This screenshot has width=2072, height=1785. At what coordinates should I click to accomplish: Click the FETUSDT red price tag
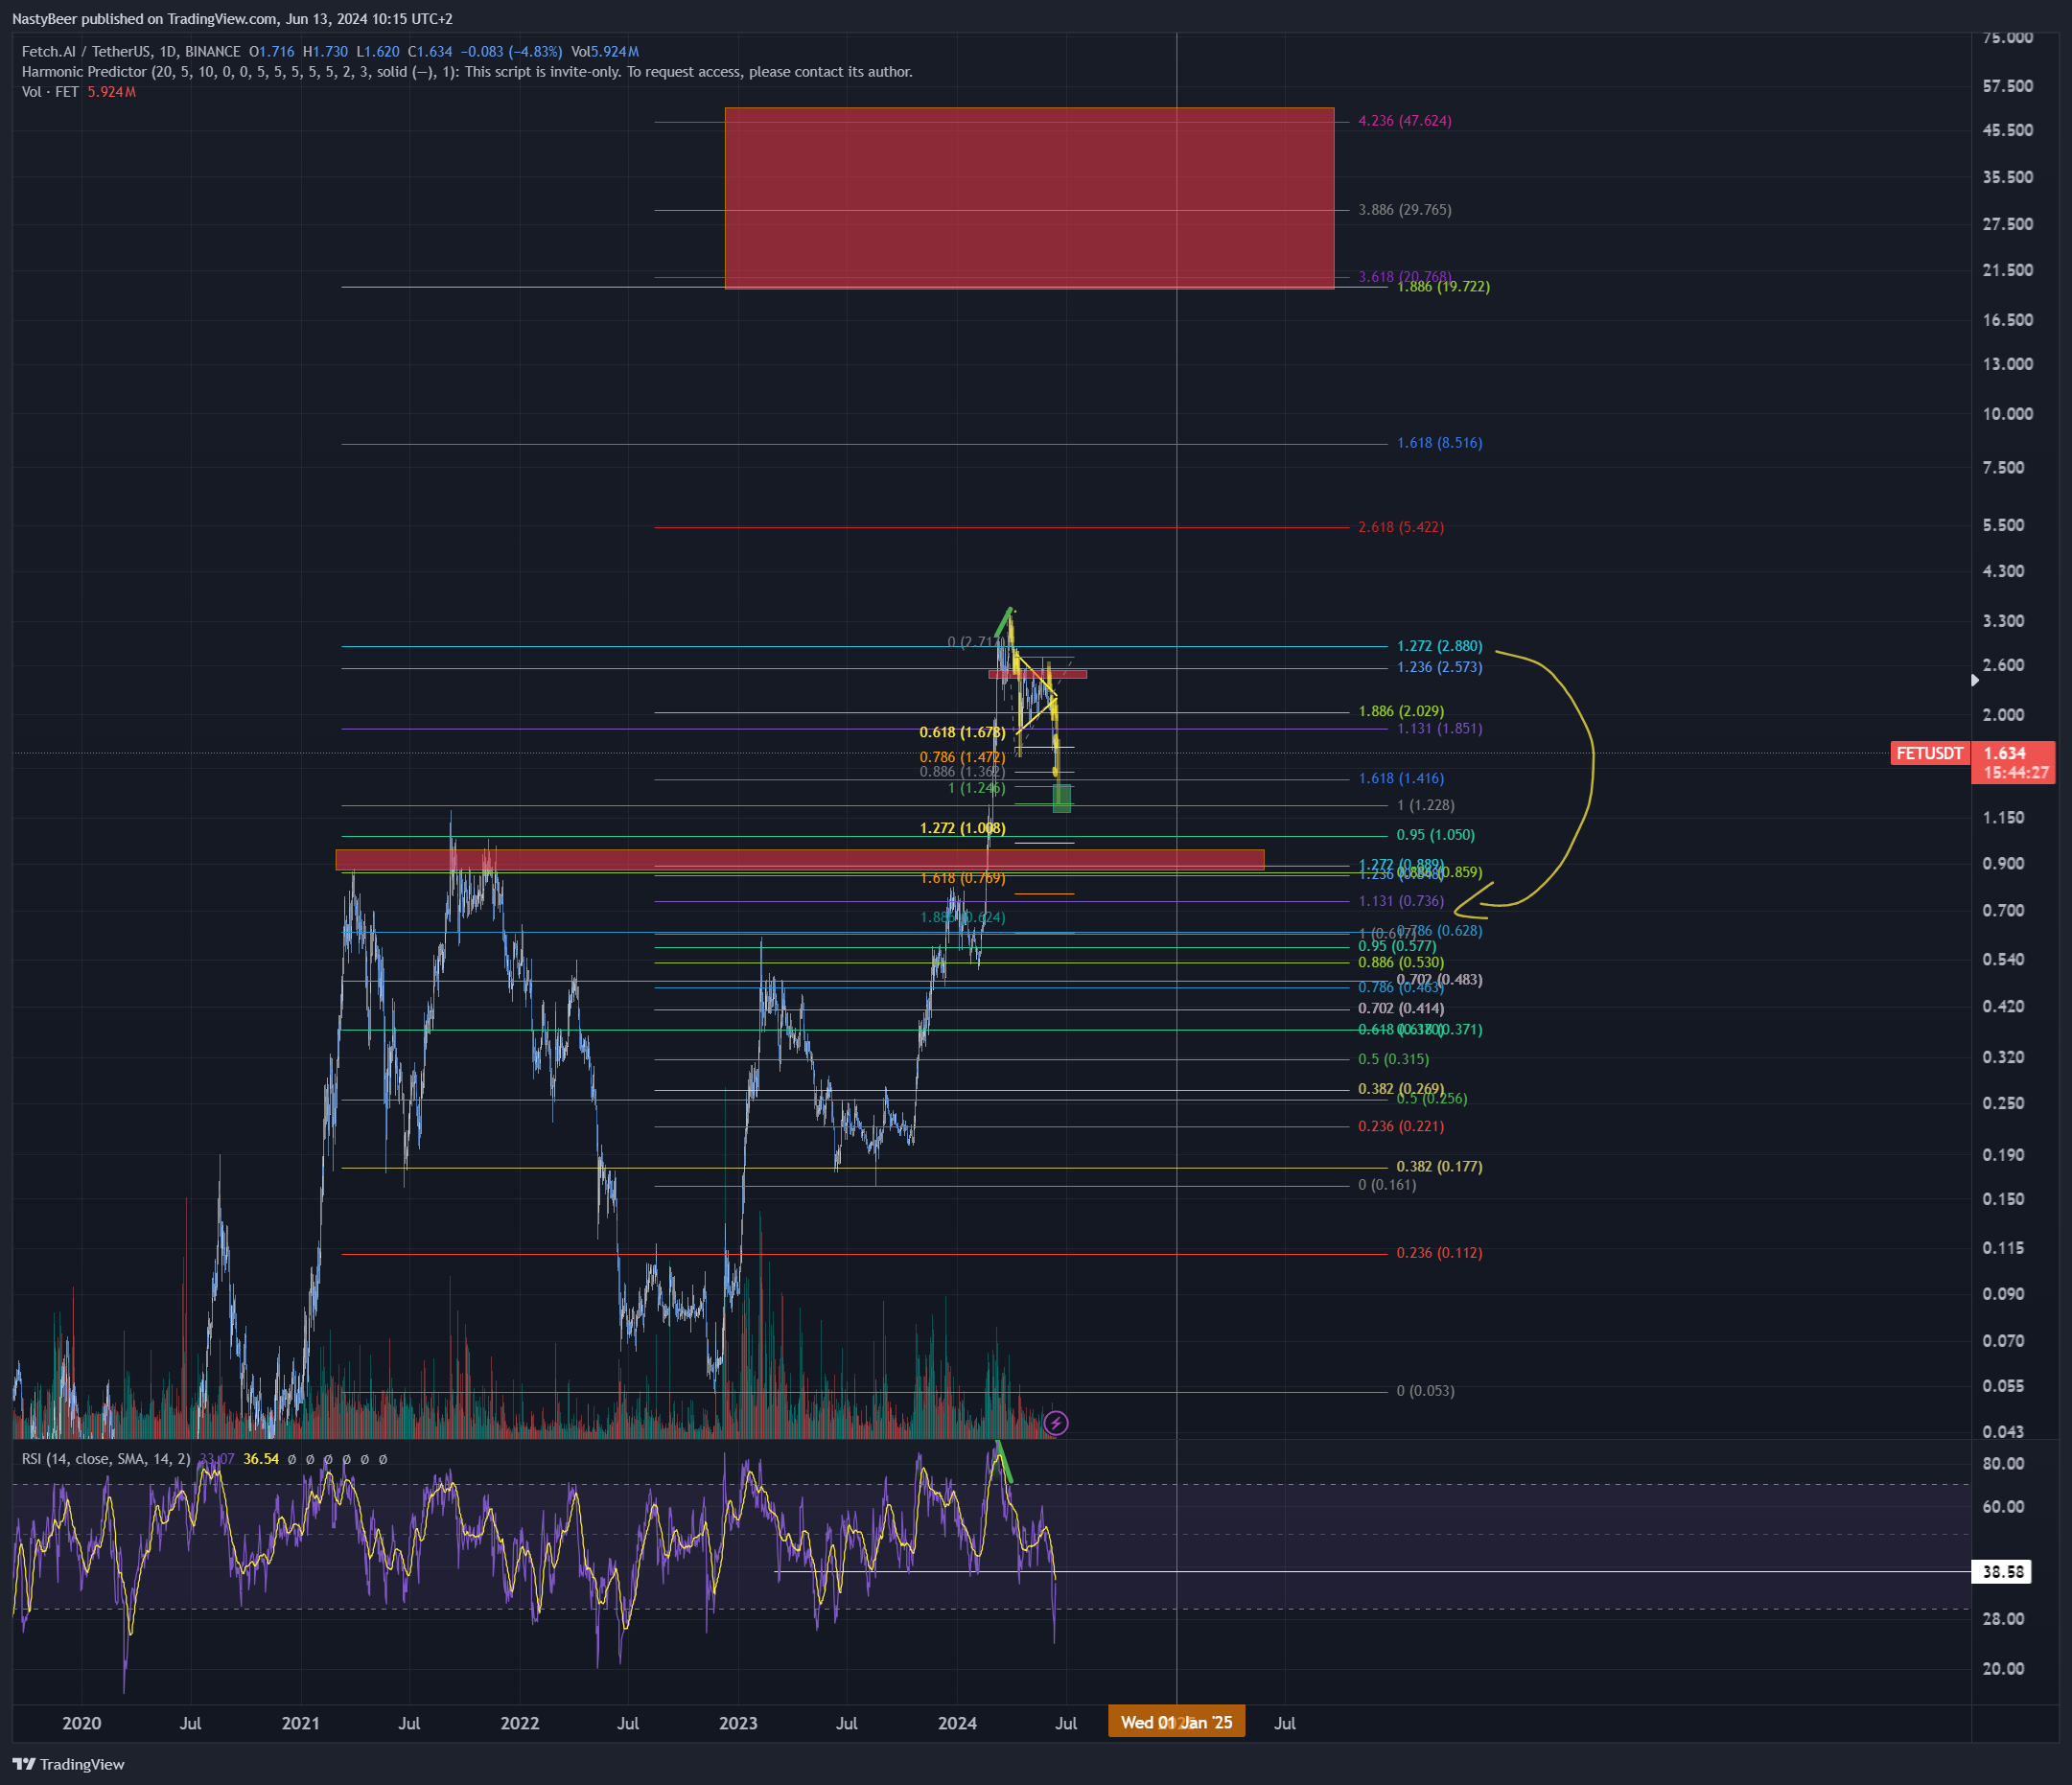tap(1929, 753)
